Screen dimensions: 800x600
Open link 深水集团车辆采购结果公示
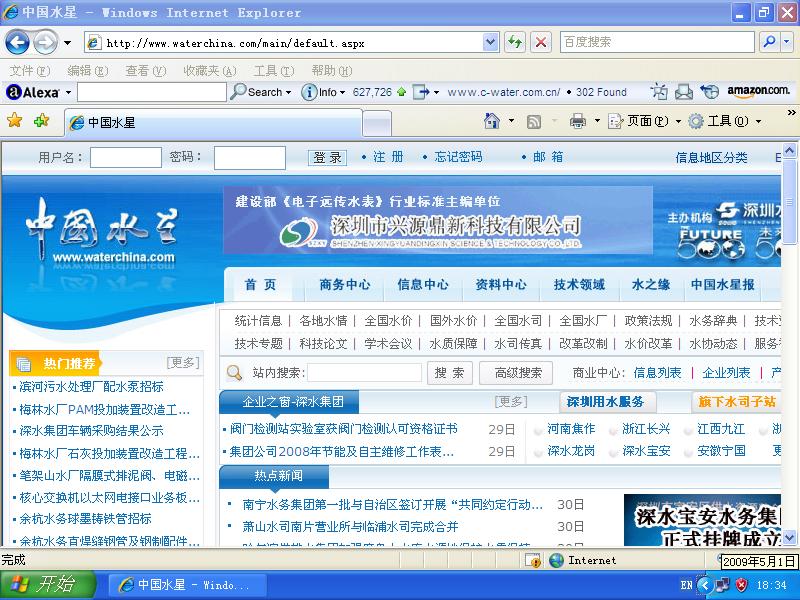point(91,431)
